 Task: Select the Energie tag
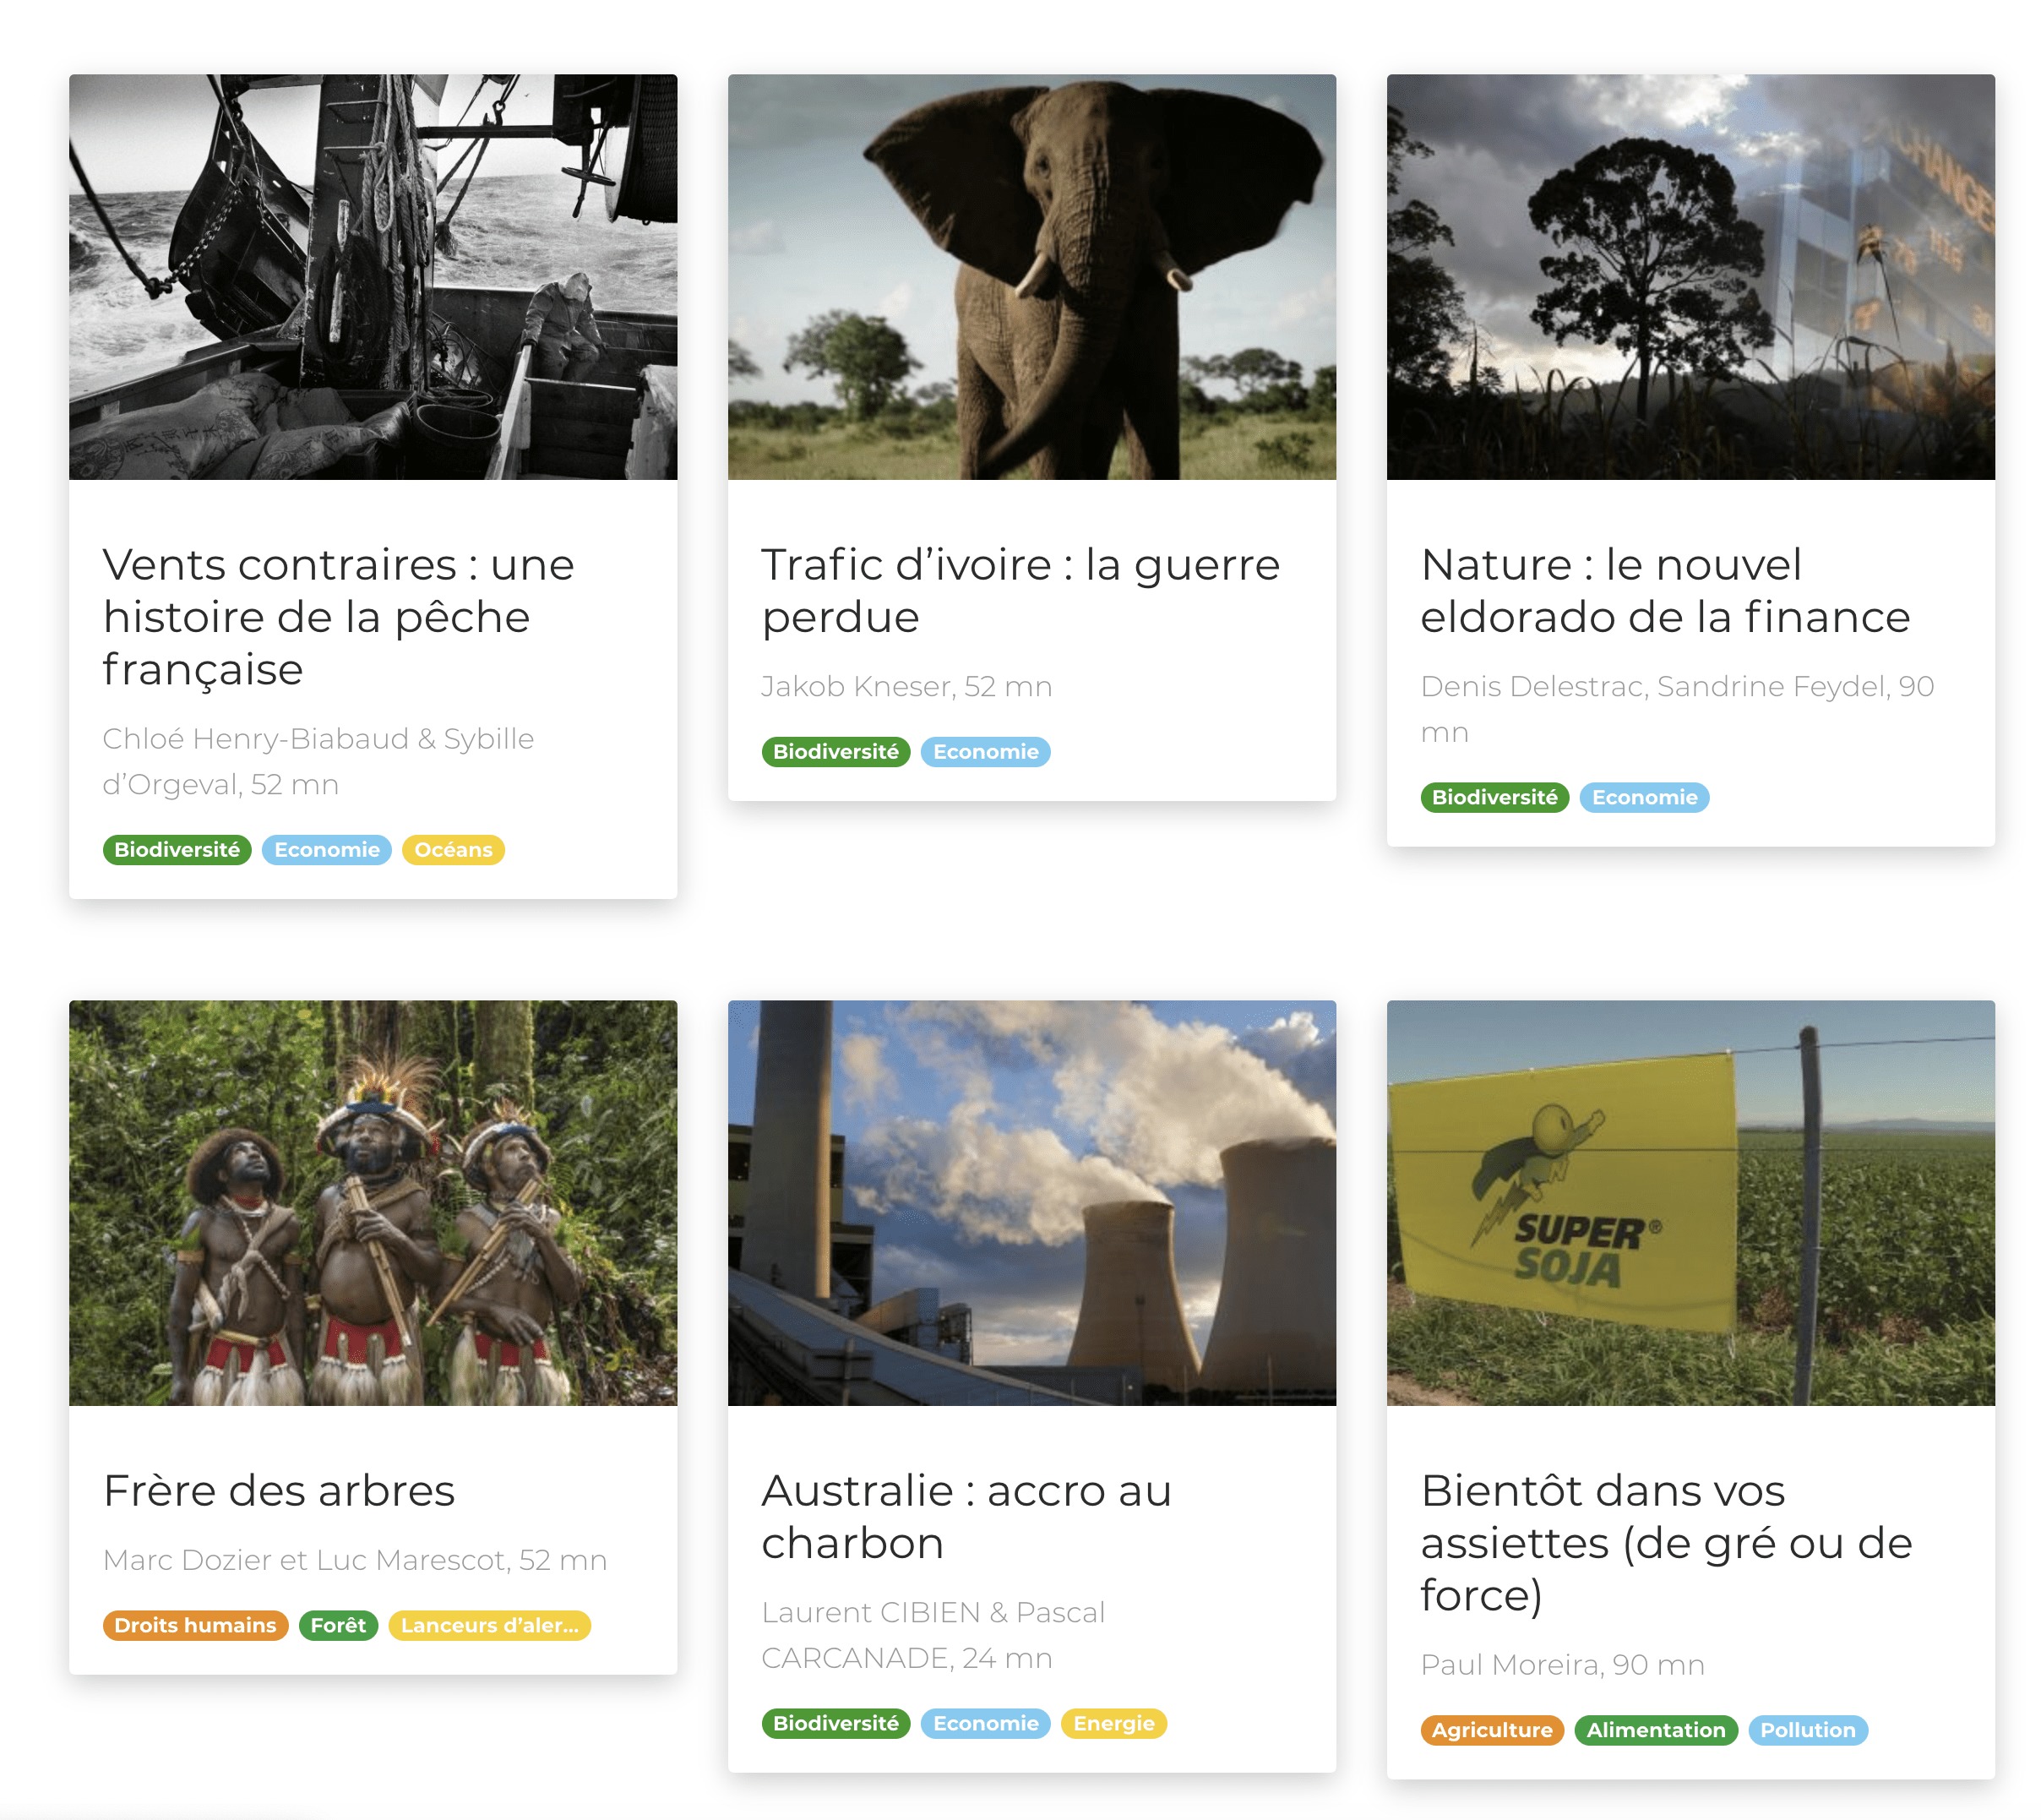[x=1114, y=1724]
